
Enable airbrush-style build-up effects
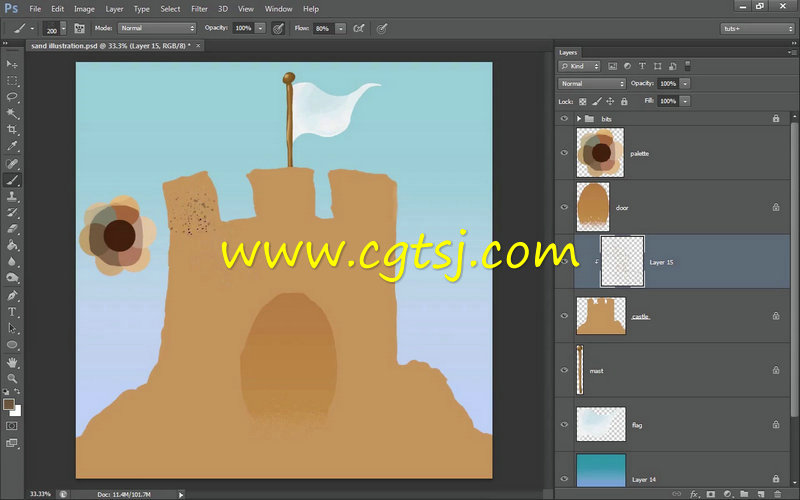click(x=359, y=29)
